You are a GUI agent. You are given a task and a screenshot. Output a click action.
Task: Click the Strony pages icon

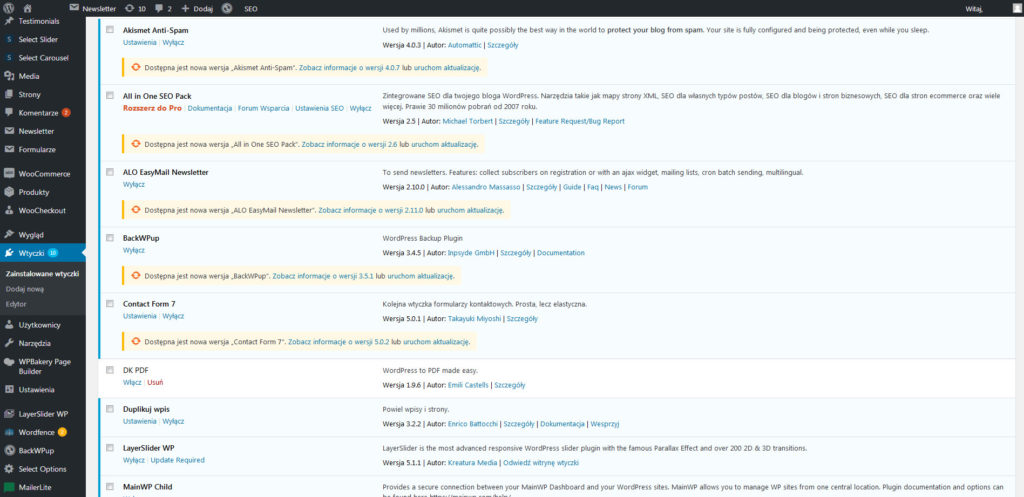[x=8, y=95]
